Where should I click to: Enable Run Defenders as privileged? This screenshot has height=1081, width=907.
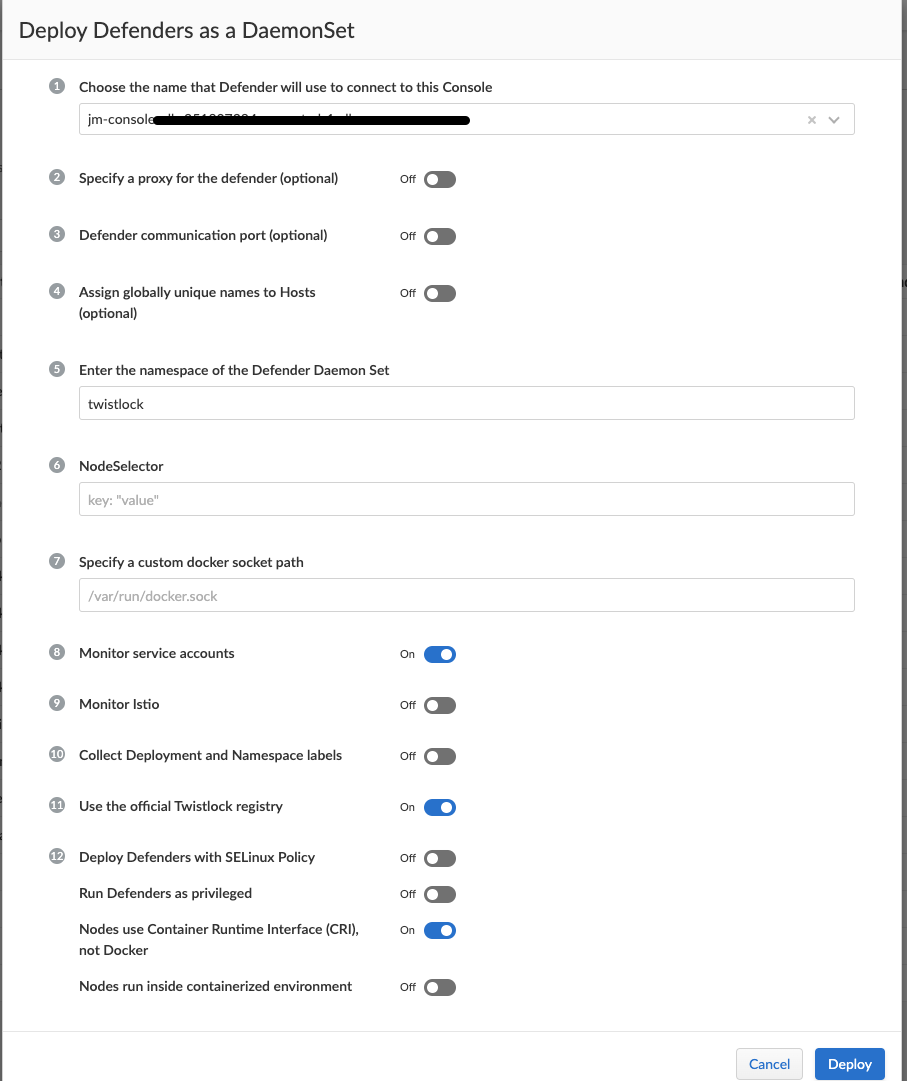[438, 893]
